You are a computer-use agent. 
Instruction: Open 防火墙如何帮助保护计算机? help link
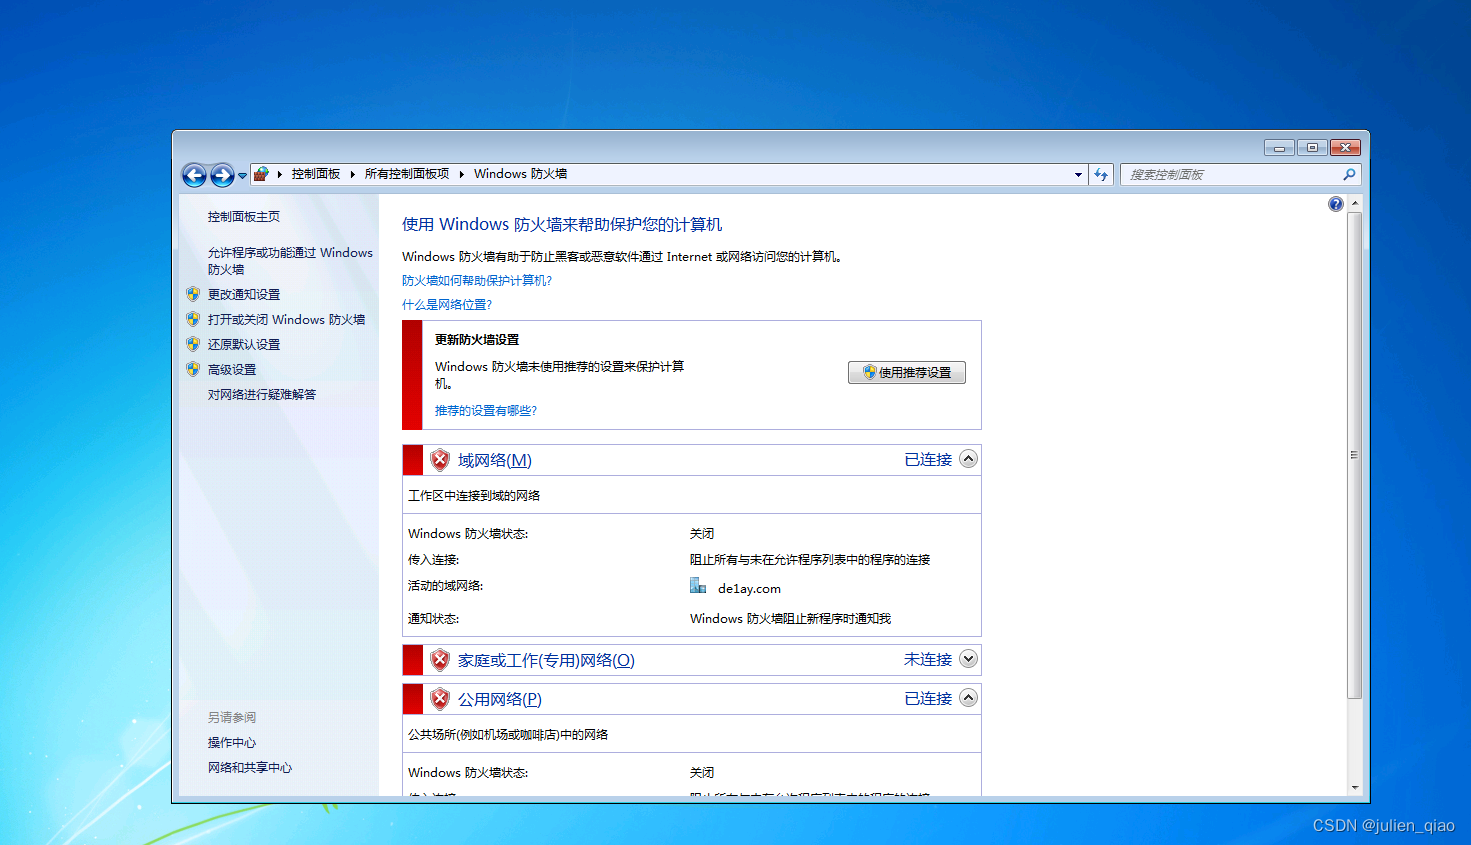pos(477,281)
